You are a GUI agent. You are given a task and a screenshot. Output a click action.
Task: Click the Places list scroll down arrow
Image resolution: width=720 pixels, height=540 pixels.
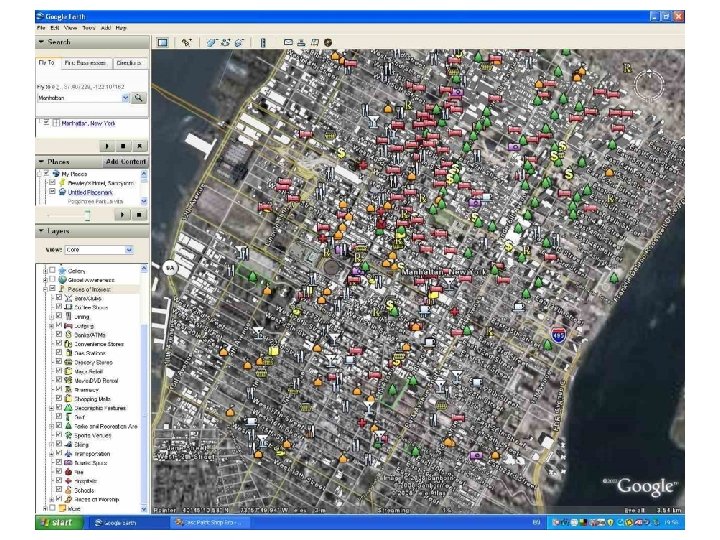(144, 201)
